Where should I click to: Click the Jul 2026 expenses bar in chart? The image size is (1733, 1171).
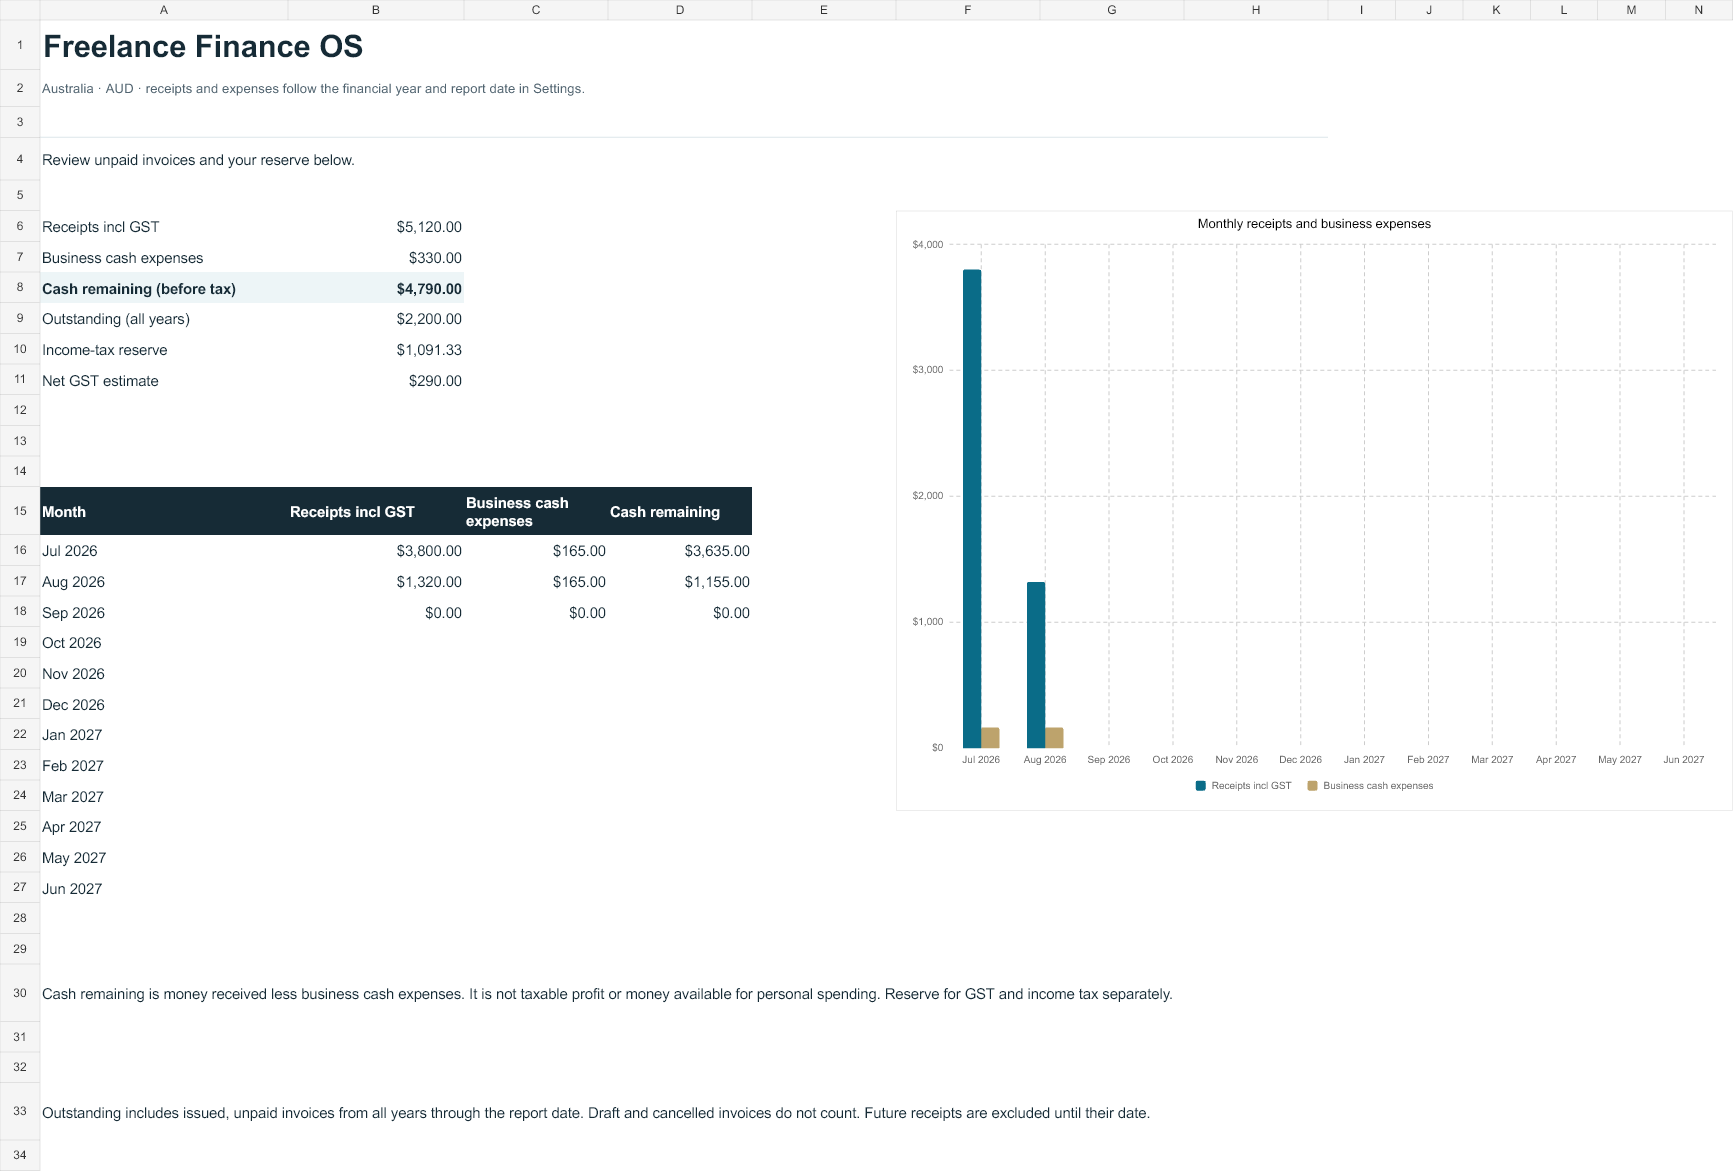pyautogui.click(x=990, y=738)
